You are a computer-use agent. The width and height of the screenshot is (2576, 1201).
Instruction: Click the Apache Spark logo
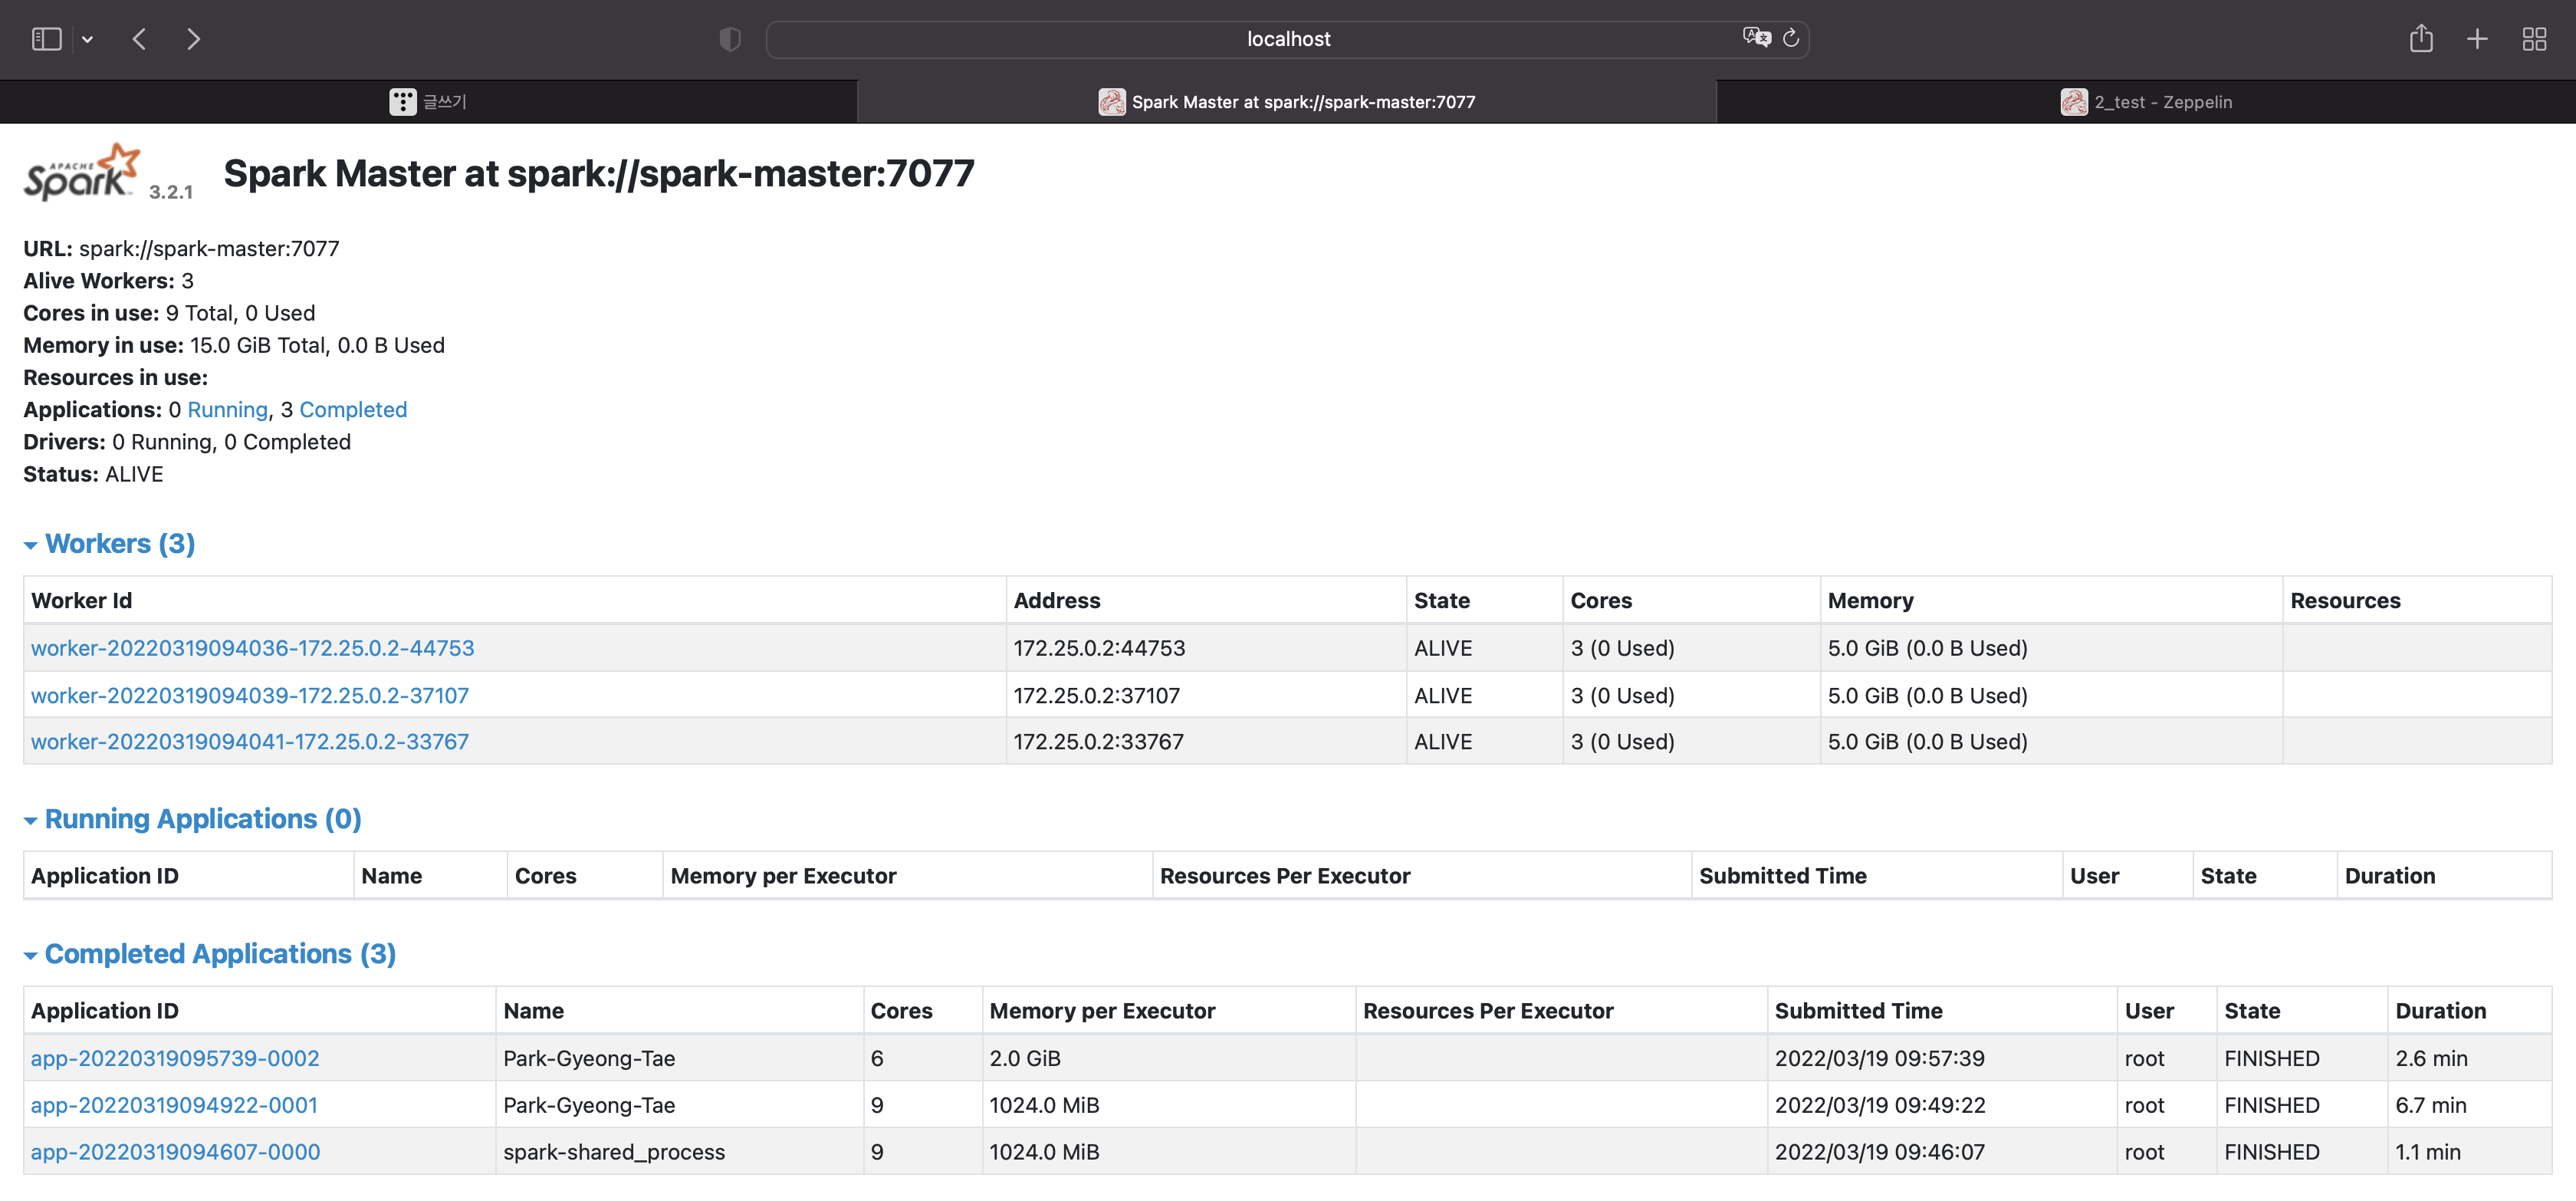coord(82,172)
